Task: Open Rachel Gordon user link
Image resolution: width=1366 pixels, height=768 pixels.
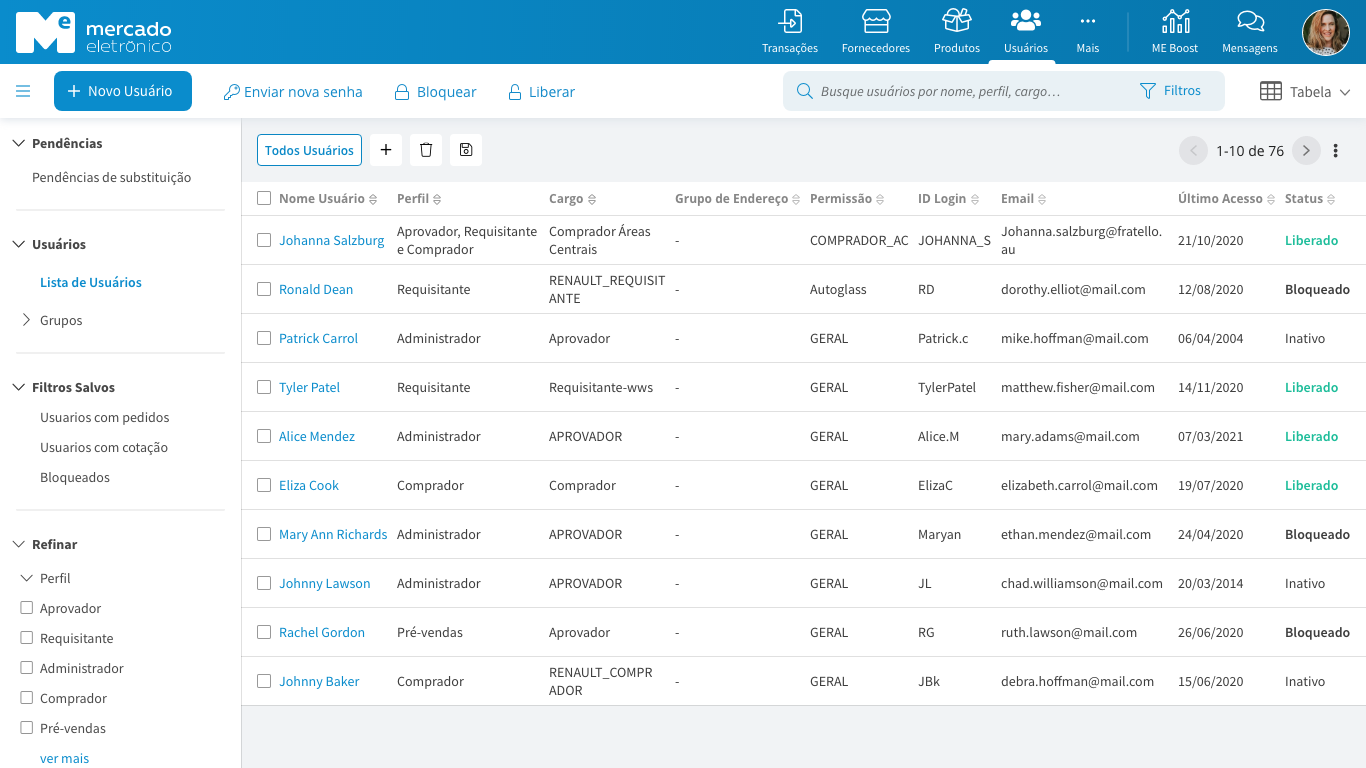Action: pyautogui.click(x=322, y=632)
